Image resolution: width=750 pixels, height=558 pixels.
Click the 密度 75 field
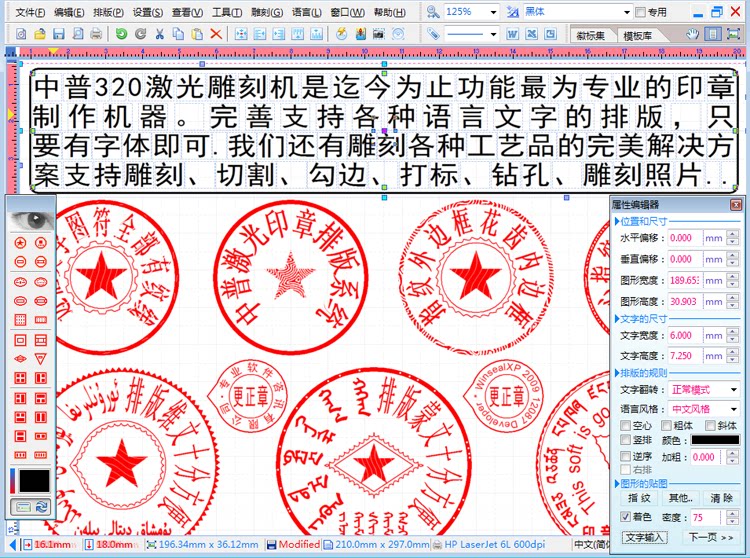(x=705, y=517)
